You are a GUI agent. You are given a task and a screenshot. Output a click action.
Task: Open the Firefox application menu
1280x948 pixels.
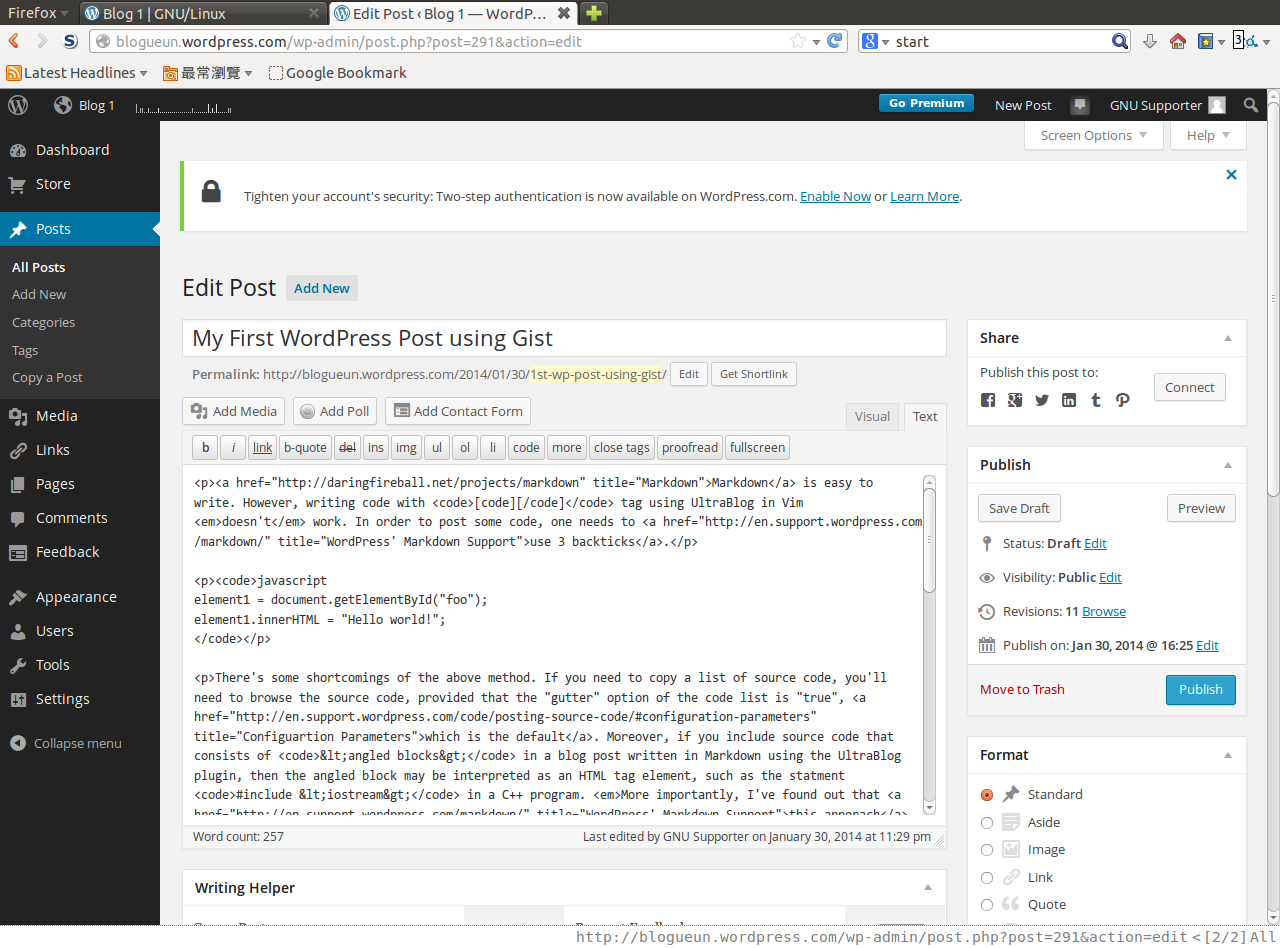click(x=38, y=13)
